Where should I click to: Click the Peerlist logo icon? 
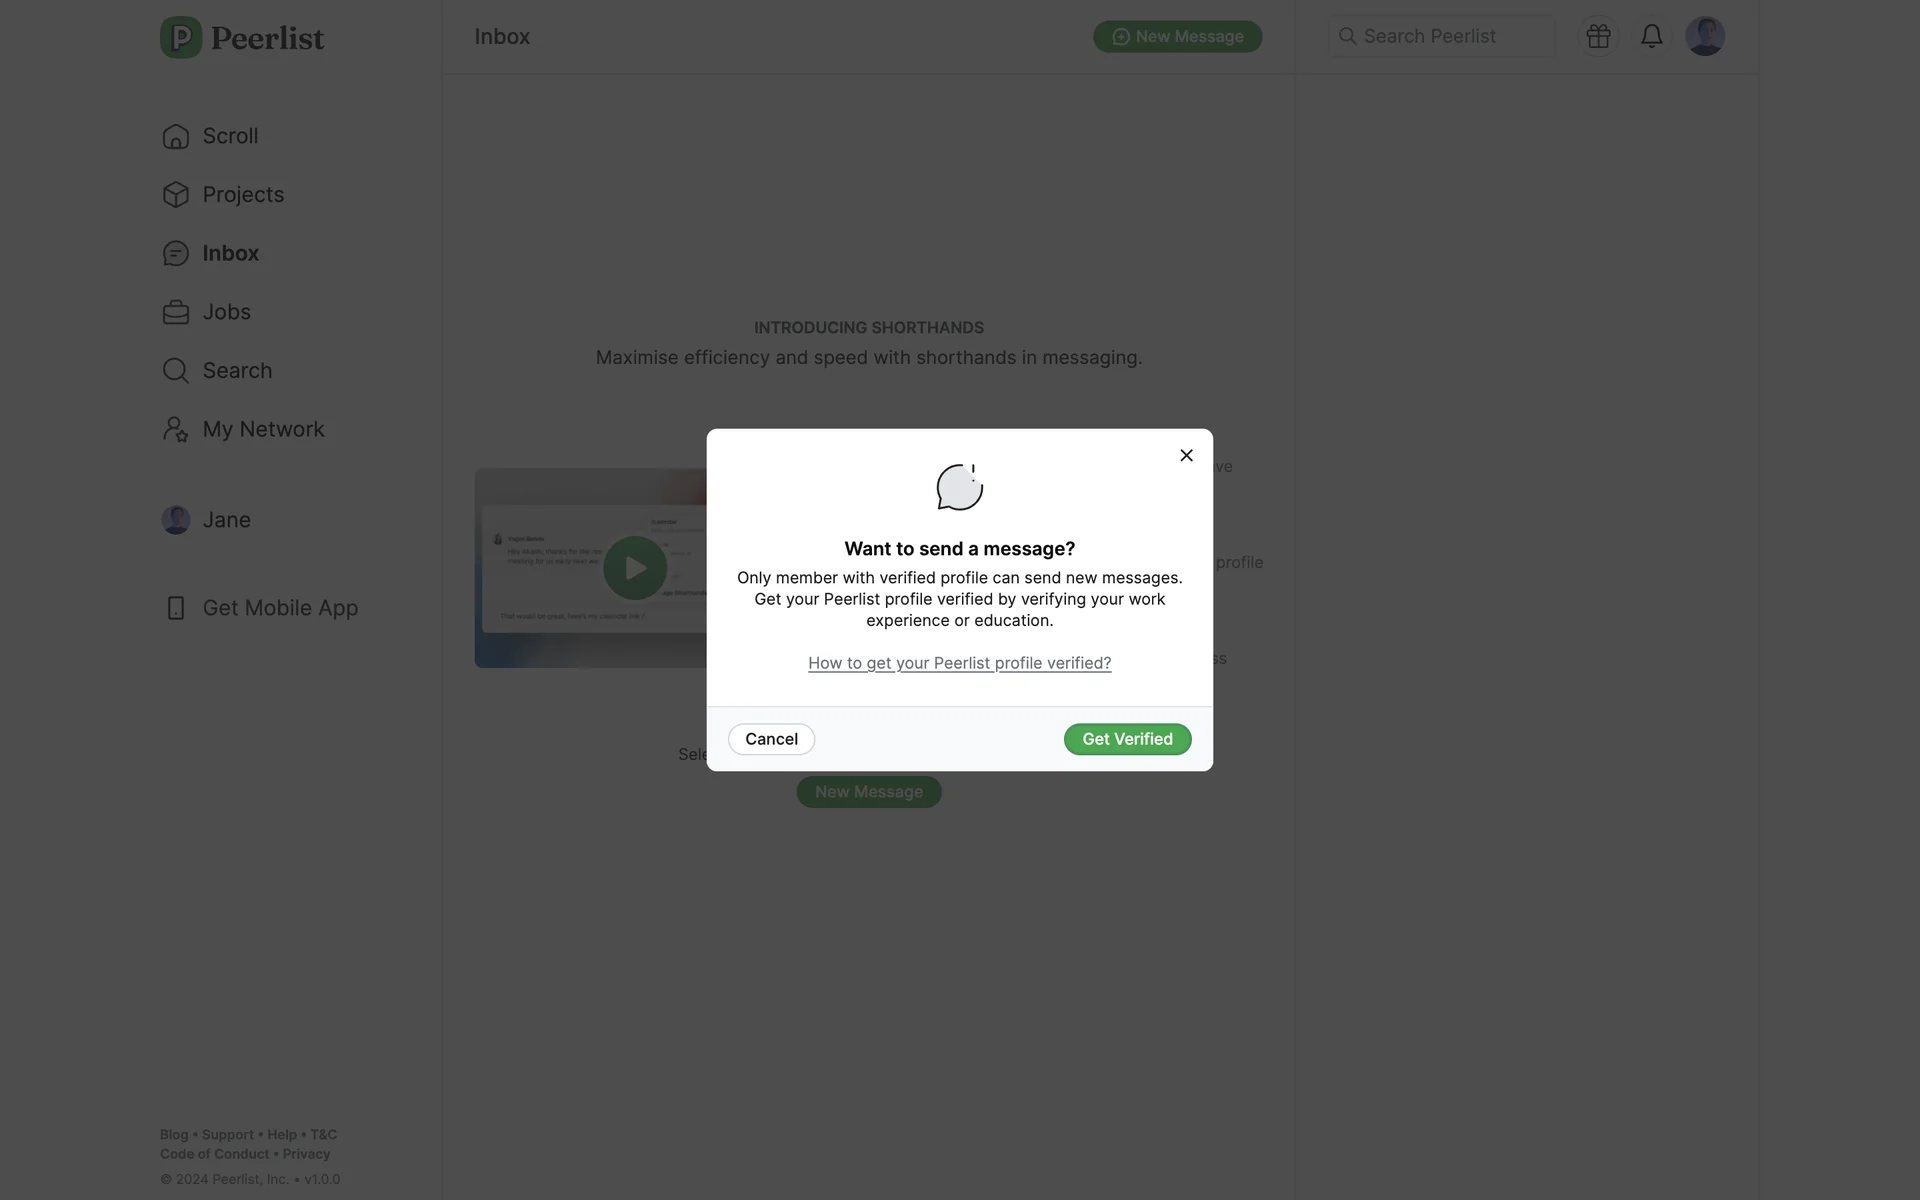[181, 37]
